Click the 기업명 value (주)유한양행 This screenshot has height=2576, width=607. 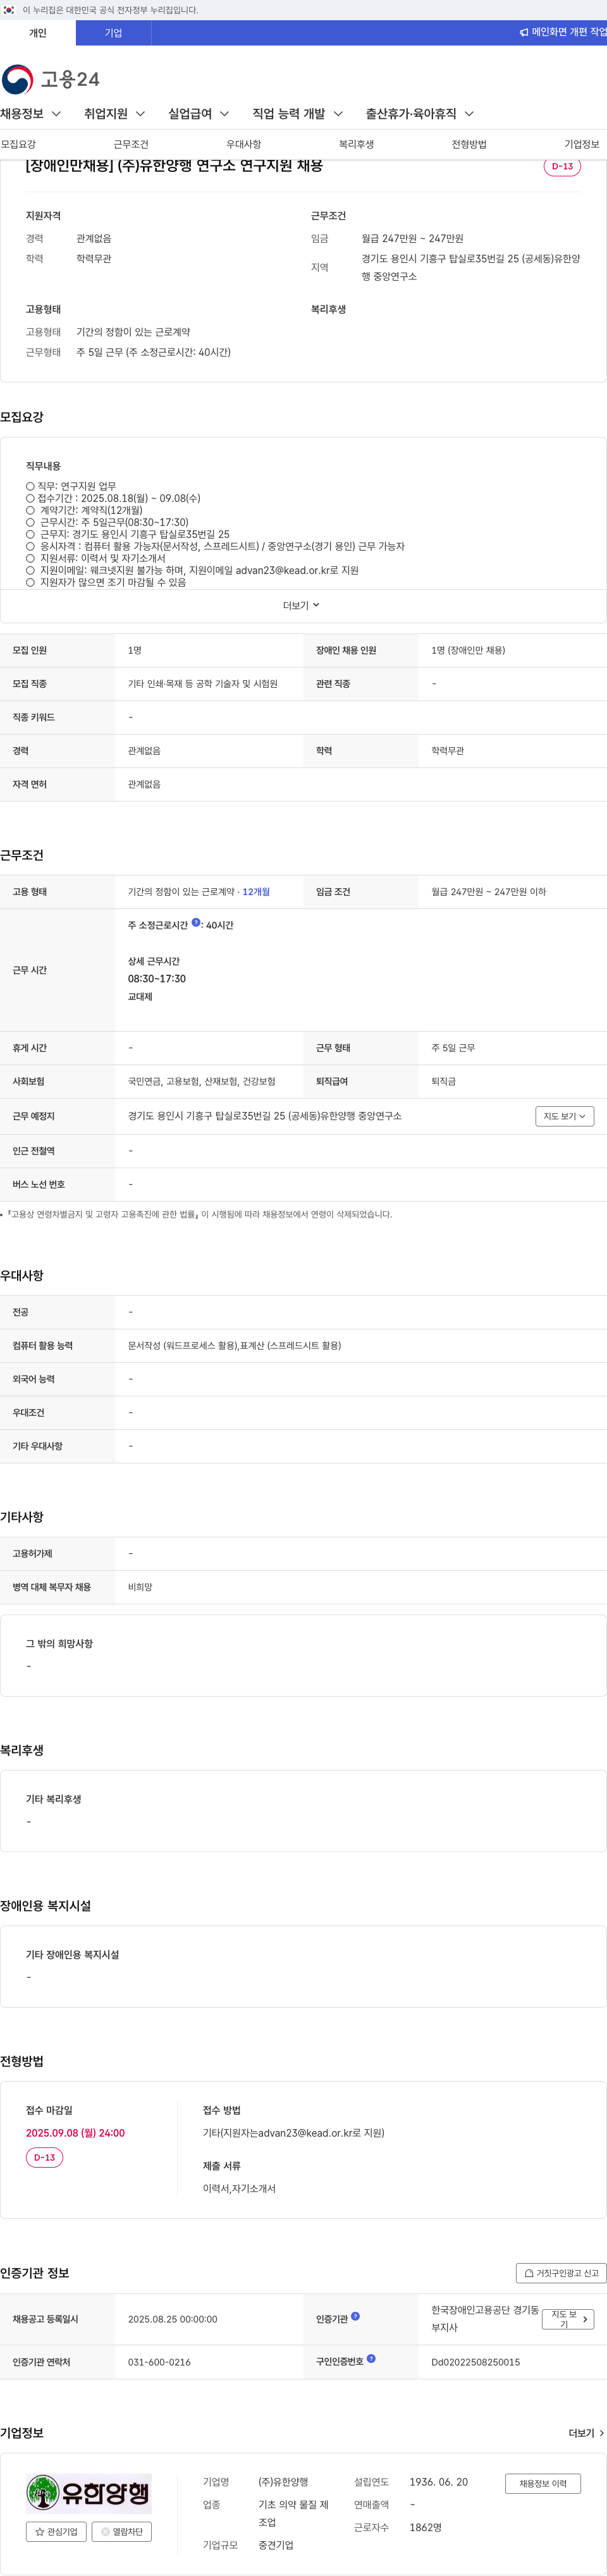(x=283, y=2482)
